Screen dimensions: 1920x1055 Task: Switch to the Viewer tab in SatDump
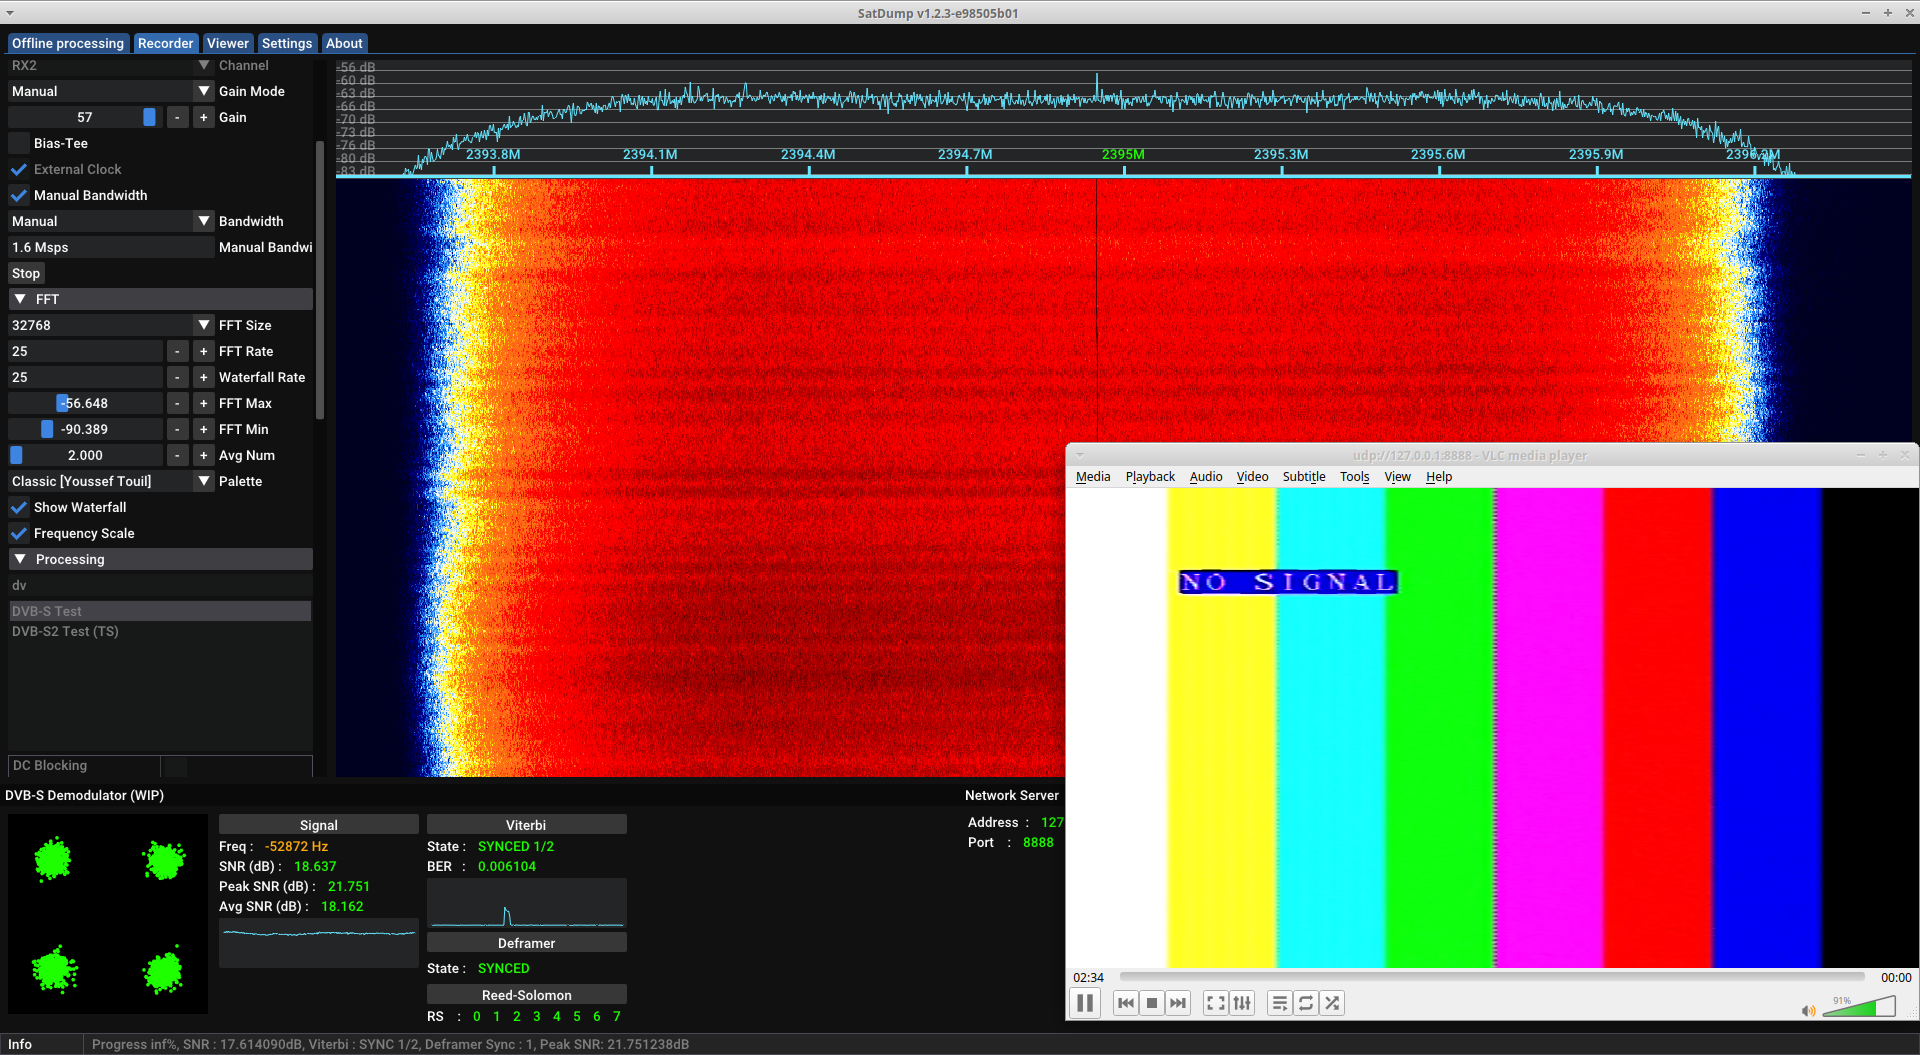(x=227, y=43)
